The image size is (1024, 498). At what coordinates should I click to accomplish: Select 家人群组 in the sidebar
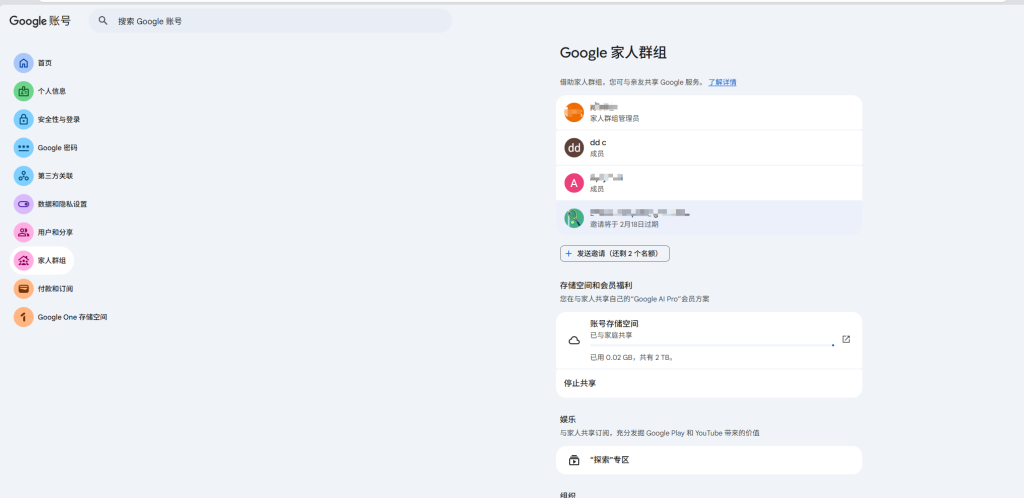(42, 260)
